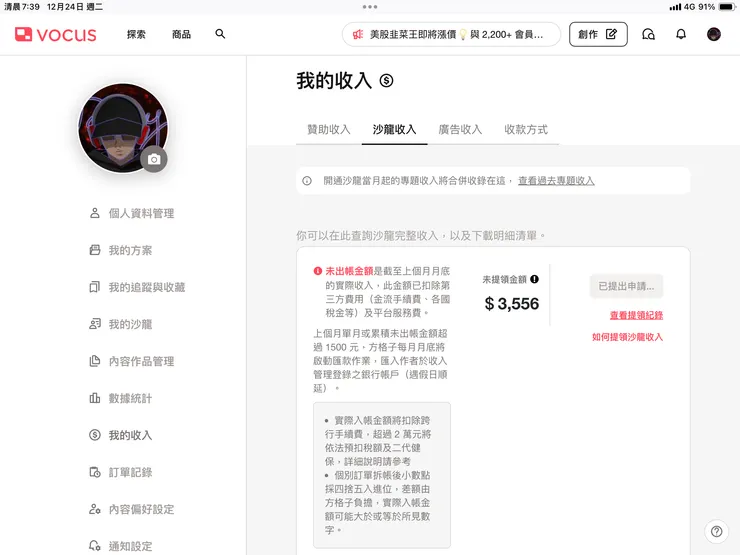This screenshot has height=555, width=740.
Task: Click the salon icon beside 我的沙龍
Action: [x=95, y=324]
